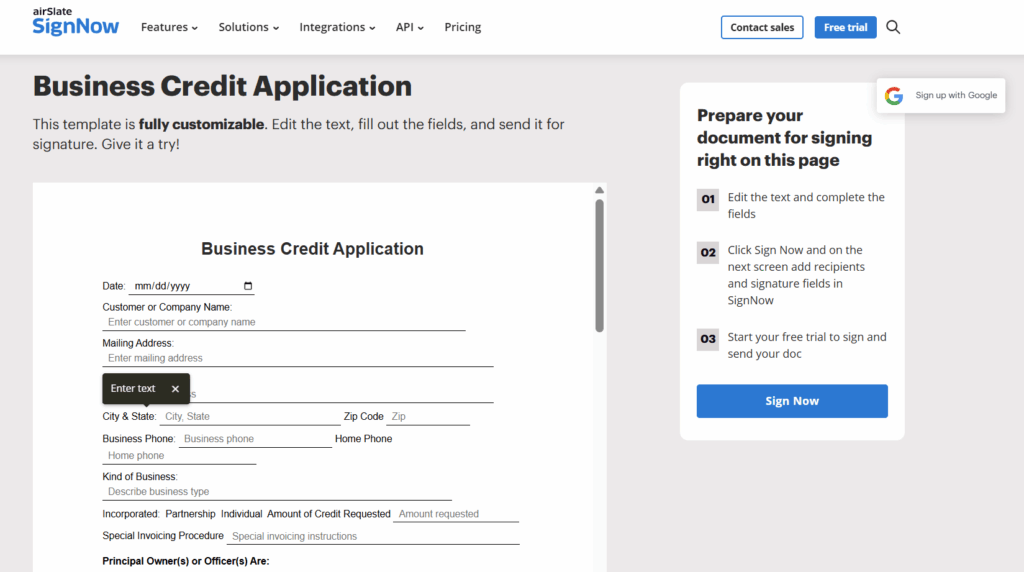
Task: Click the Contact sales button
Action: 762,27
